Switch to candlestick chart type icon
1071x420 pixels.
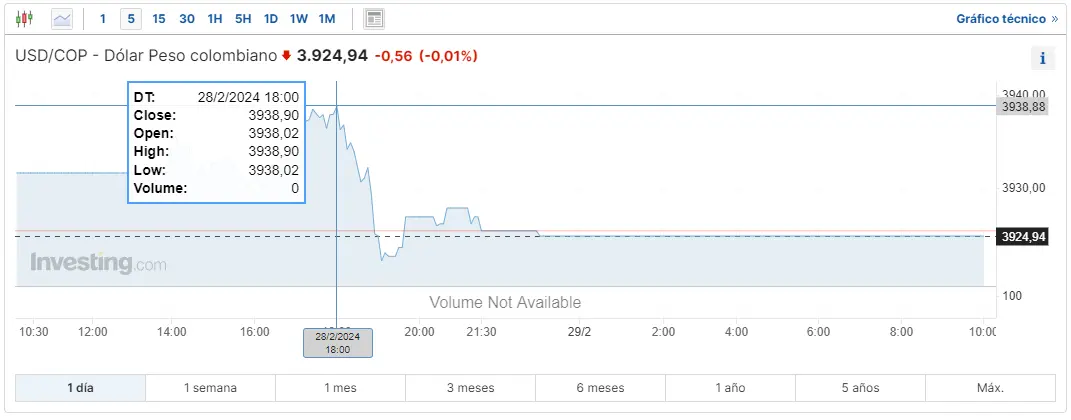(25, 18)
